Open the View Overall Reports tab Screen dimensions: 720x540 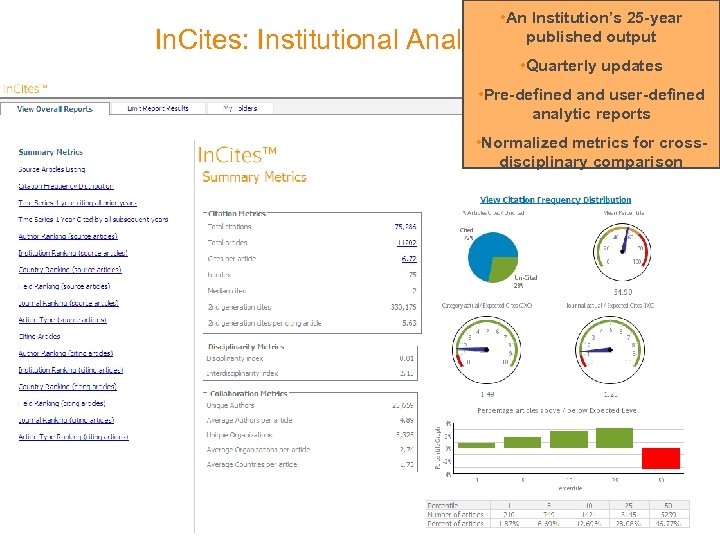55,109
